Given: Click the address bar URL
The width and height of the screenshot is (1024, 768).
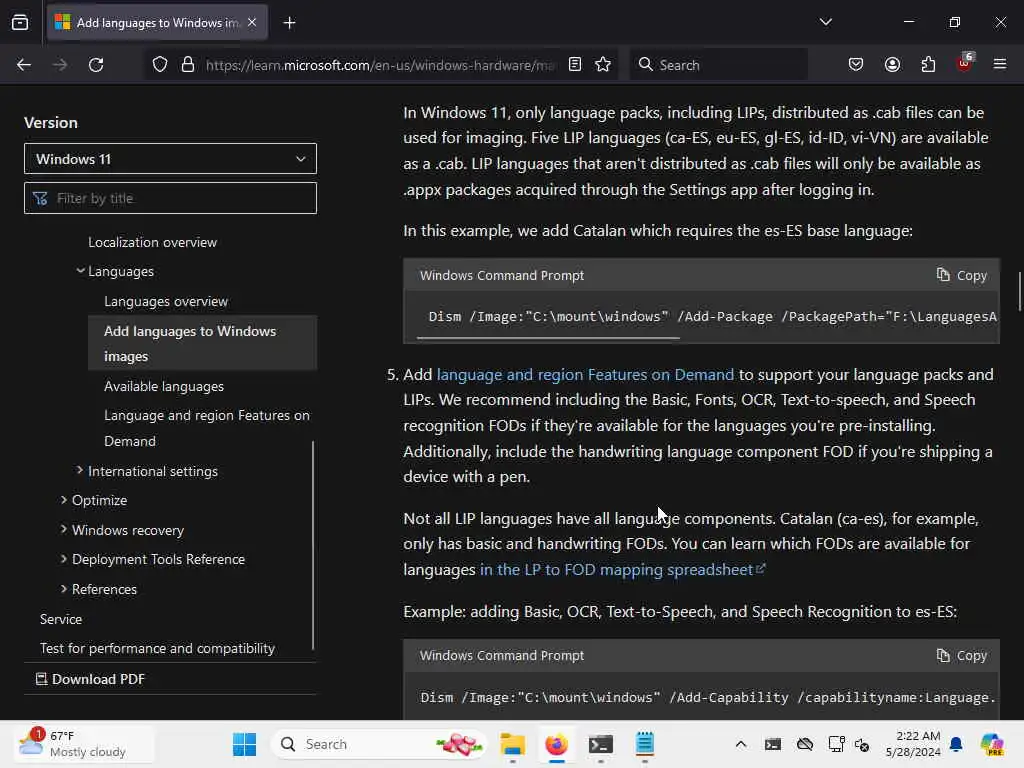Looking at the screenshot, I should [380, 65].
